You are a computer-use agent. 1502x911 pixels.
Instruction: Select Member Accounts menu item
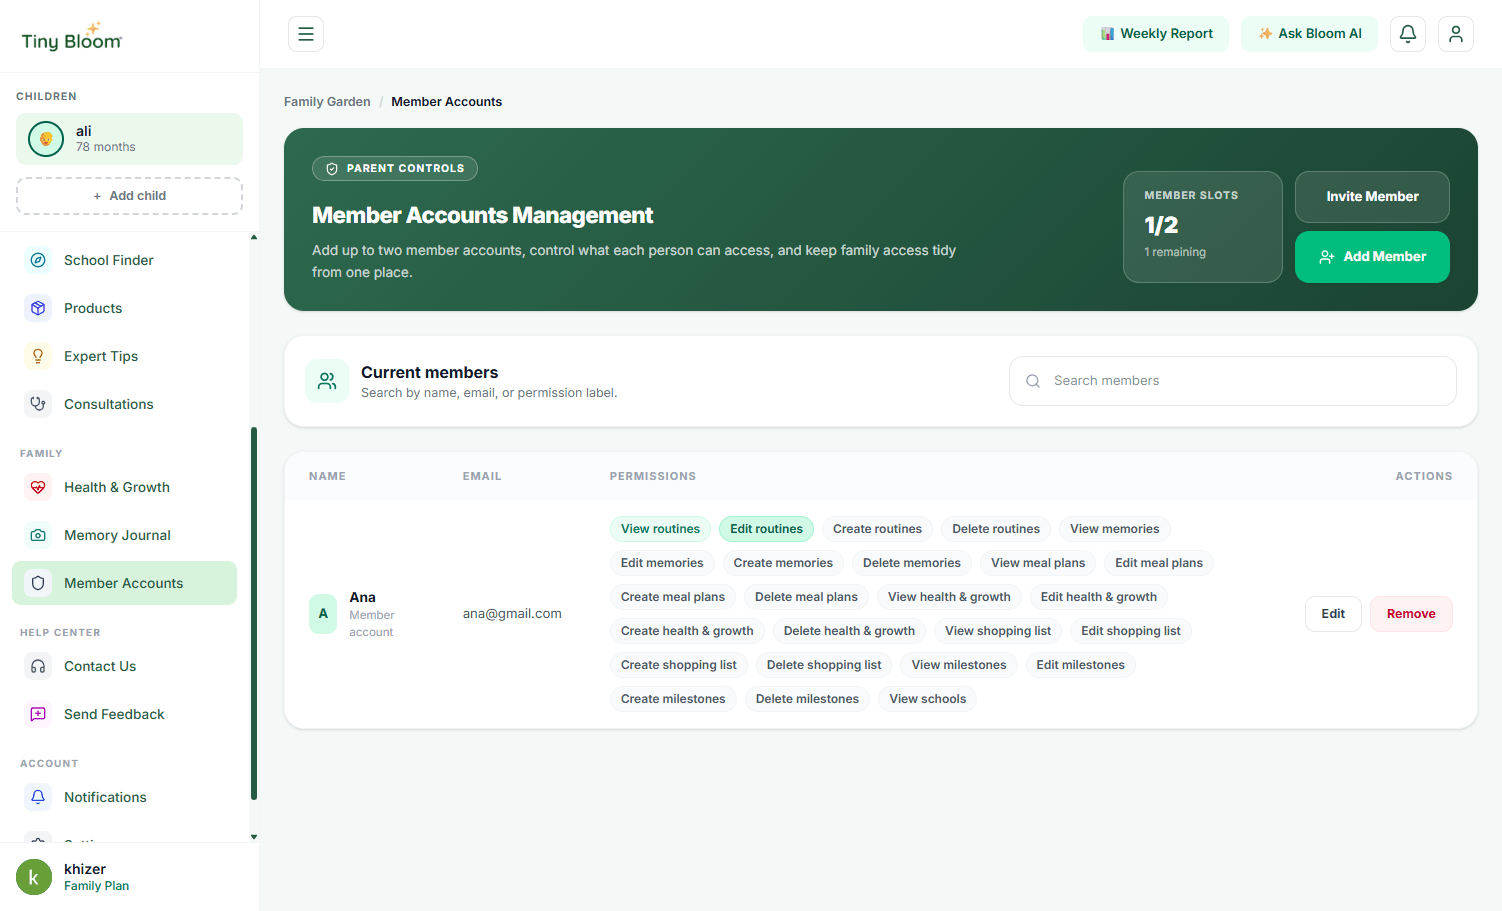pyautogui.click(x=124, y=583)
